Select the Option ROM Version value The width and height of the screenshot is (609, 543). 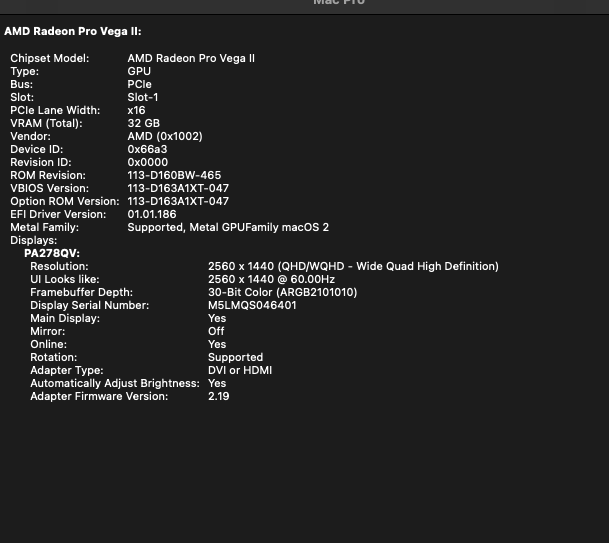pyautogui.click(x=178, y=202)
